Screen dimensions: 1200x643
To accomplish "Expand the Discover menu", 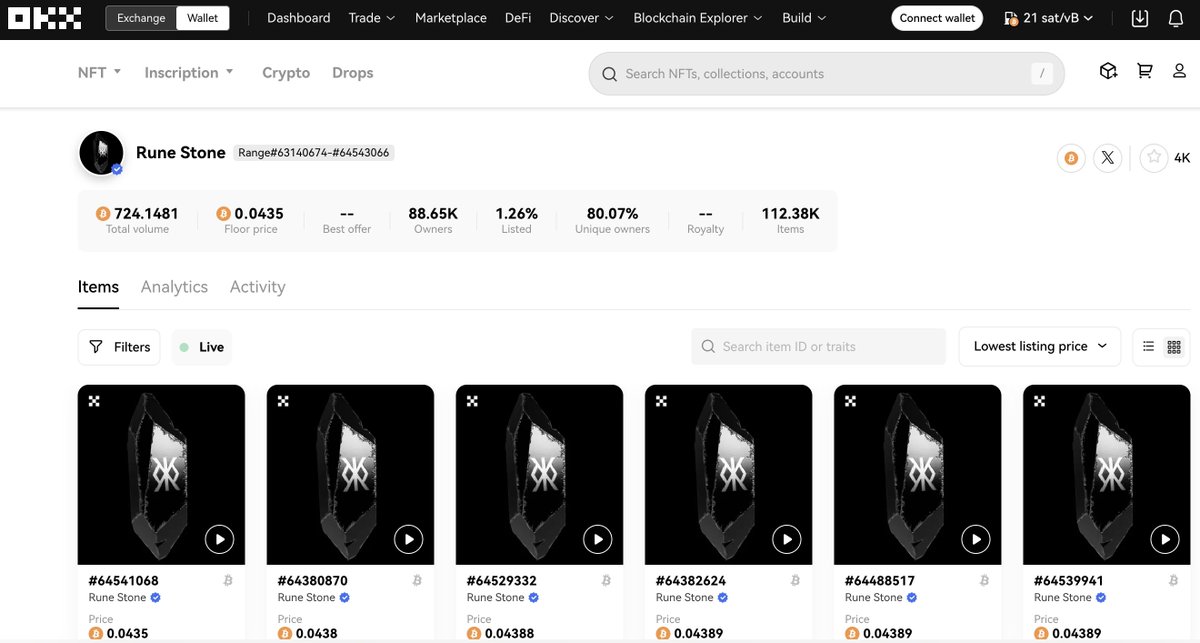I will (x=582, y=18).
